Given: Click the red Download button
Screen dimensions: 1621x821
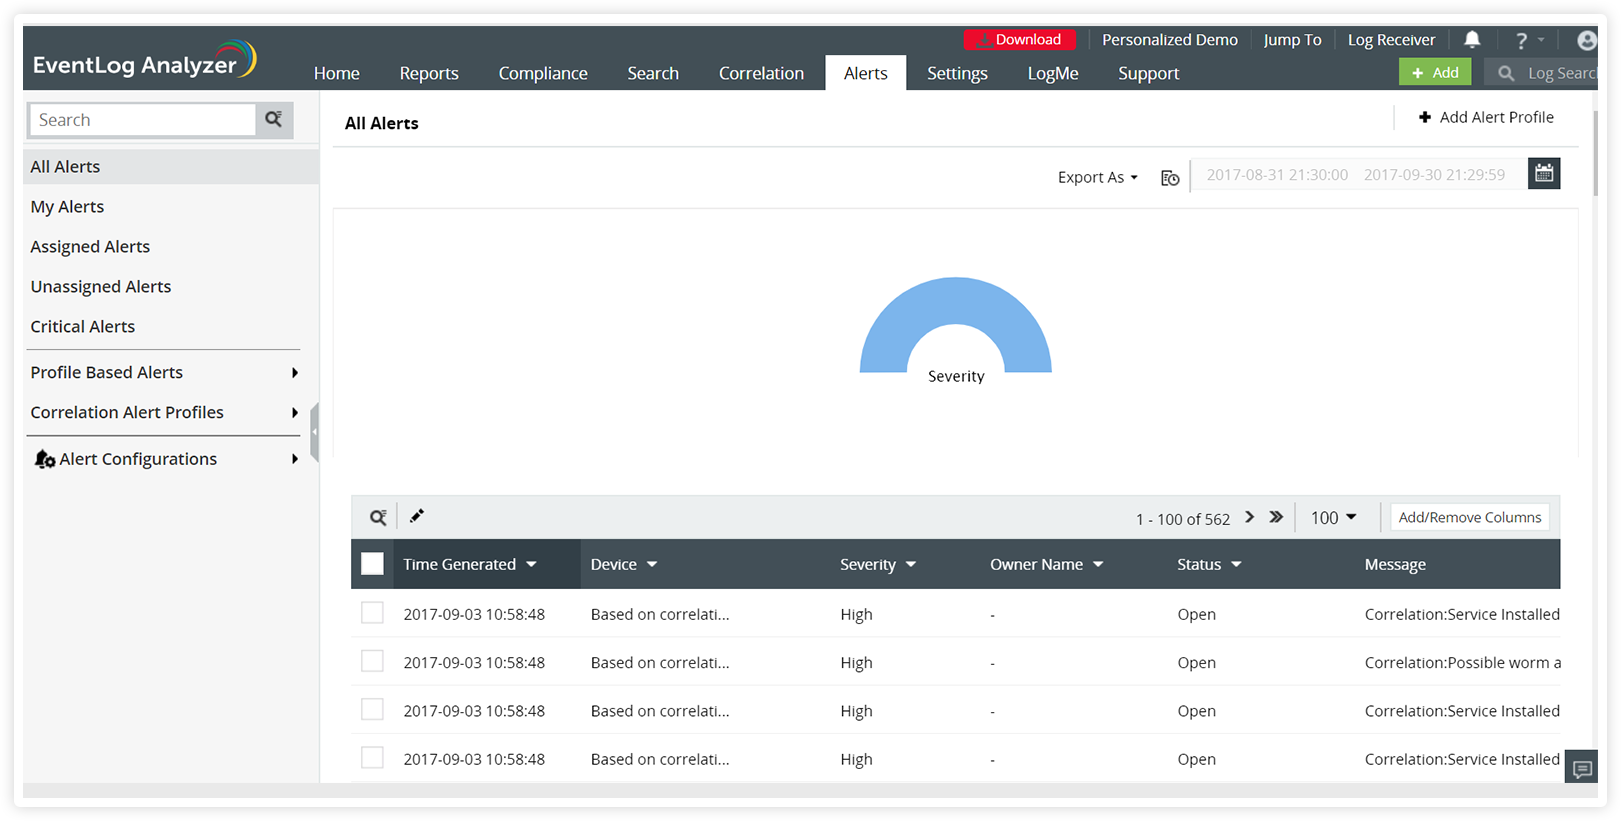Looking at the screenshot, I should click(x=1020, y=40).
